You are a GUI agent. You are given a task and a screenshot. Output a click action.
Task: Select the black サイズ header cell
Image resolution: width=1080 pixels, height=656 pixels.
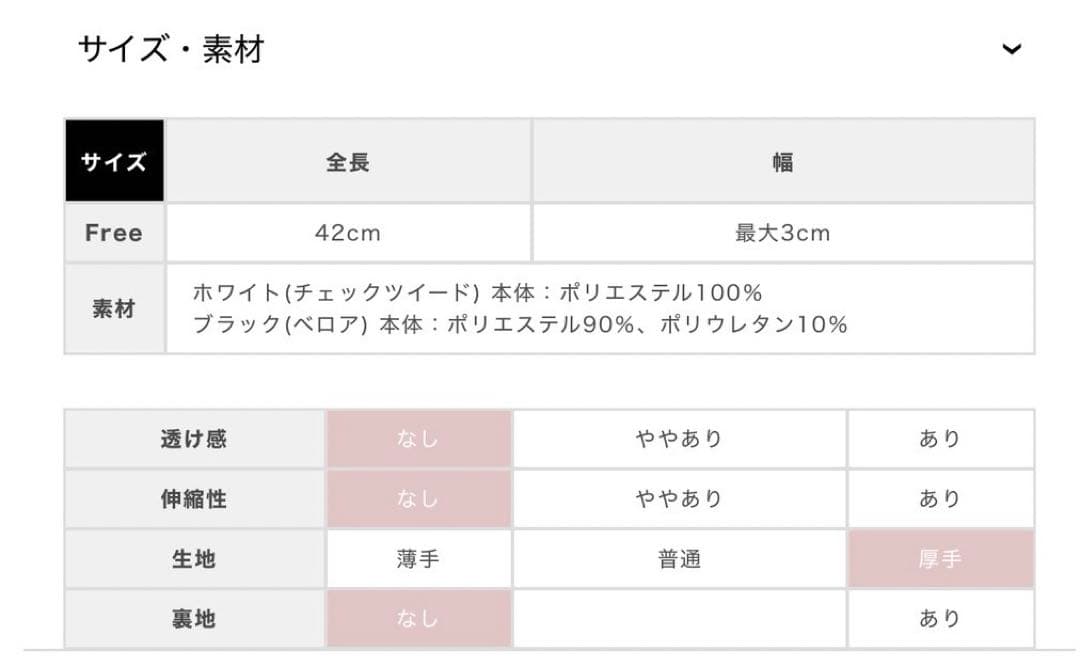113,159
